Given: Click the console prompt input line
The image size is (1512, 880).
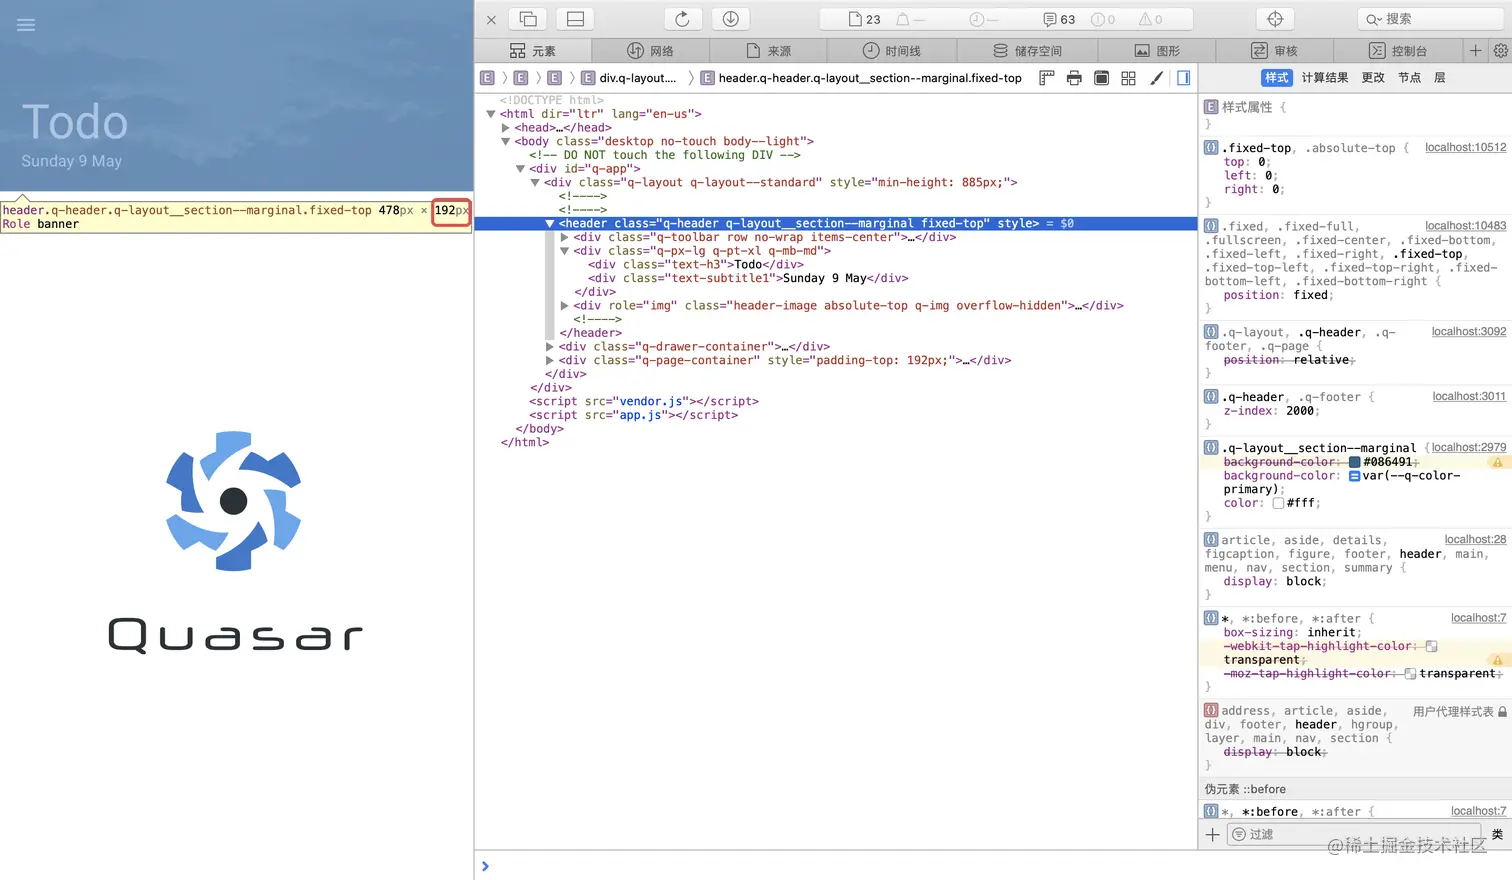Looking at the screenshot, I should [993, 866].
